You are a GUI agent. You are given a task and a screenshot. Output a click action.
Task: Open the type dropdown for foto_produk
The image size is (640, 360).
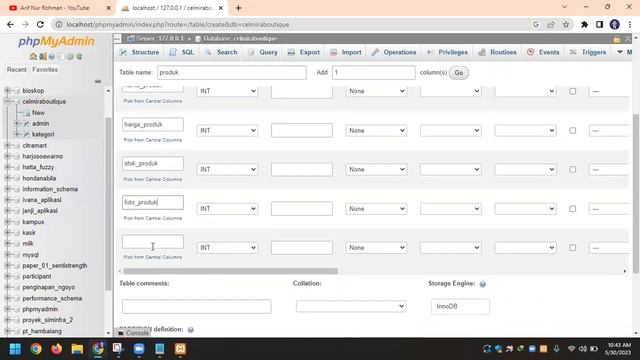click(227, 209)
